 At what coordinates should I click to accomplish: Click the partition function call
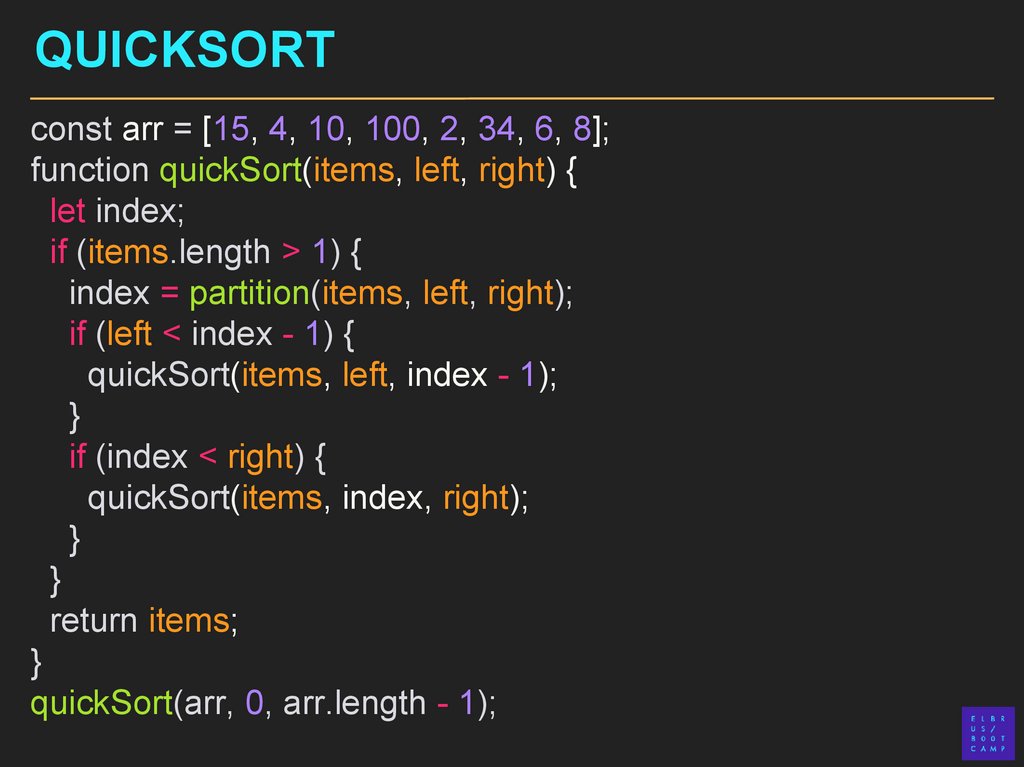(x=249, y=294)
